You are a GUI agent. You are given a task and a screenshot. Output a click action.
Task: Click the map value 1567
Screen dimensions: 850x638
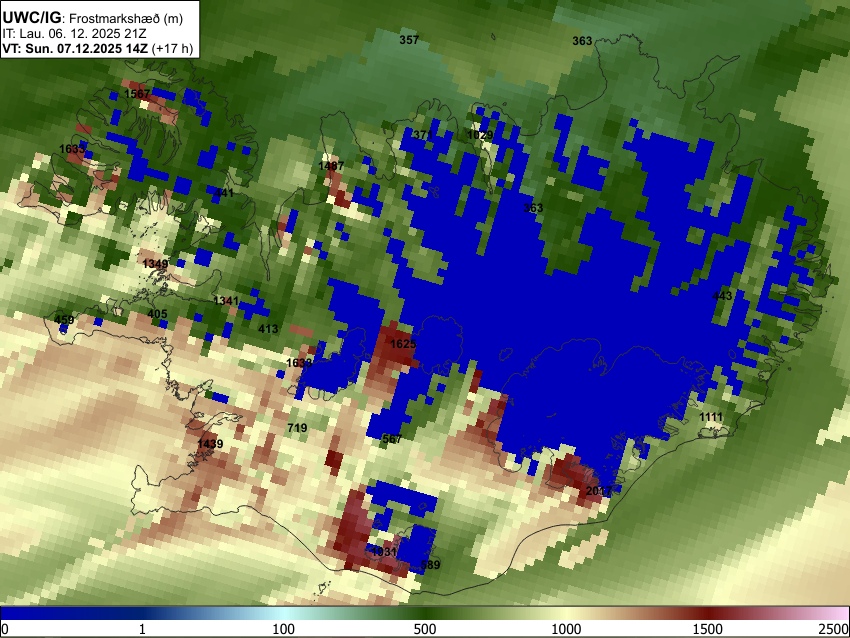(137, 94)
